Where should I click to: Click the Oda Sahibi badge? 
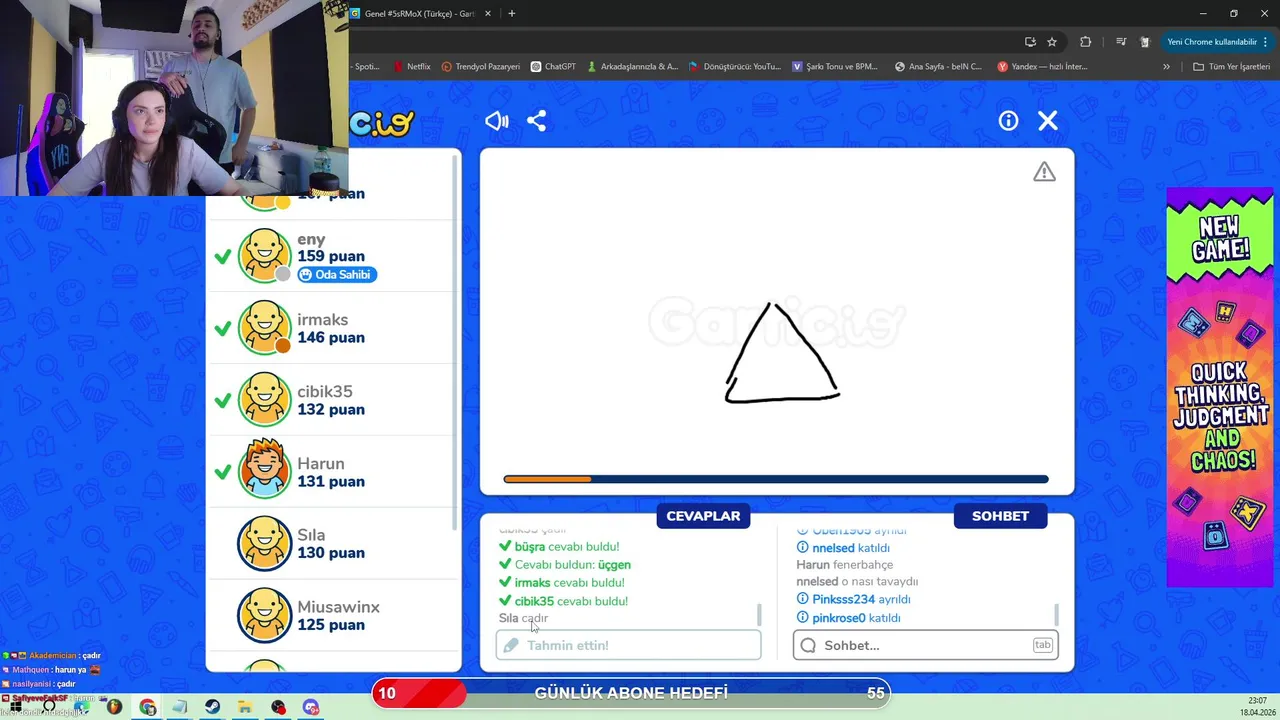(x=337, y=275)
